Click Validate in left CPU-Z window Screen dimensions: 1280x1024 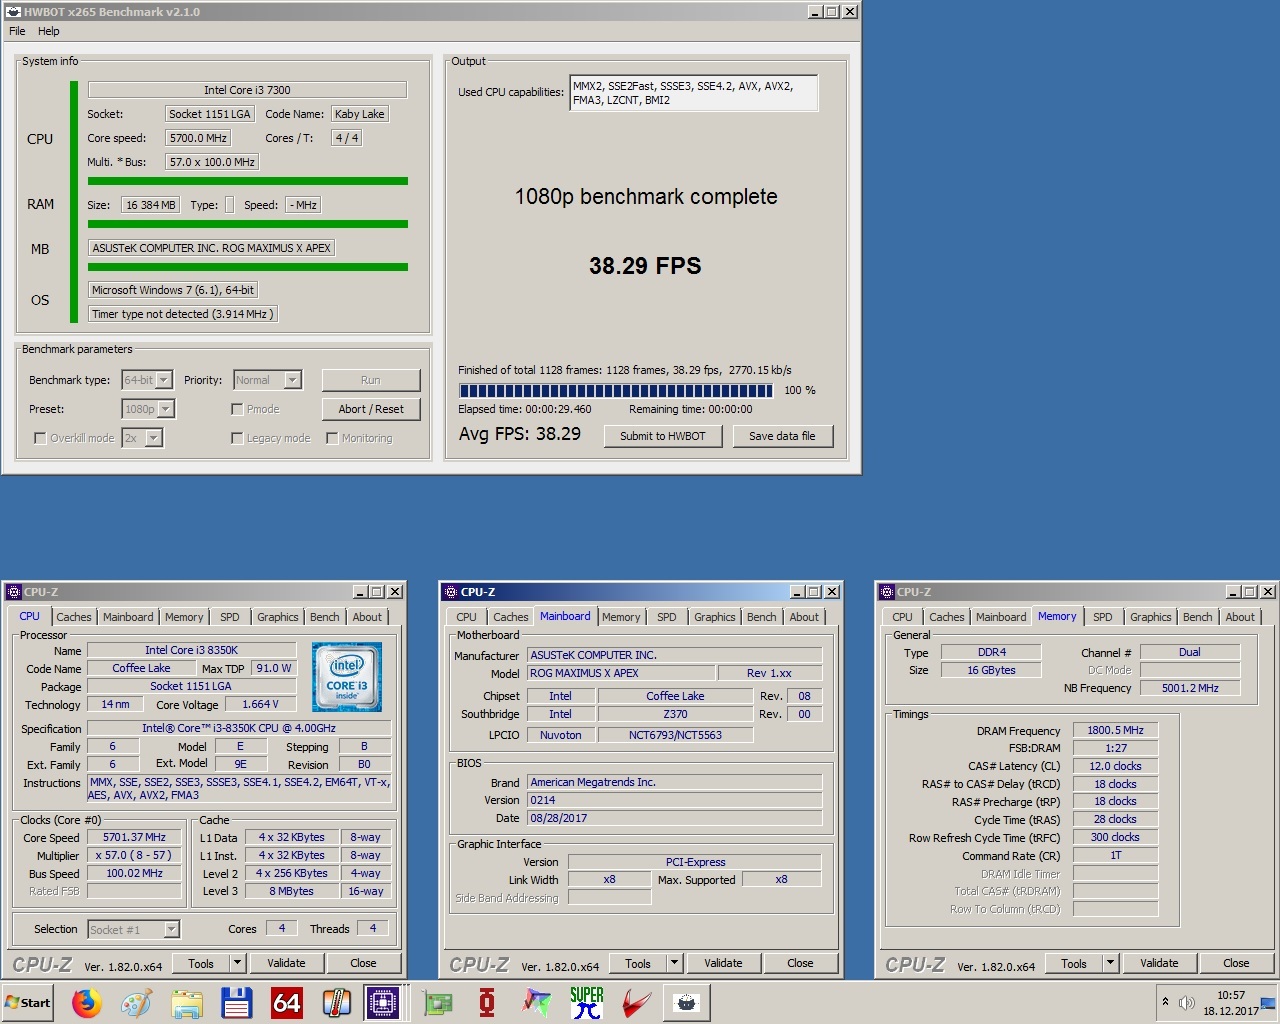click(x=286, y=963)
